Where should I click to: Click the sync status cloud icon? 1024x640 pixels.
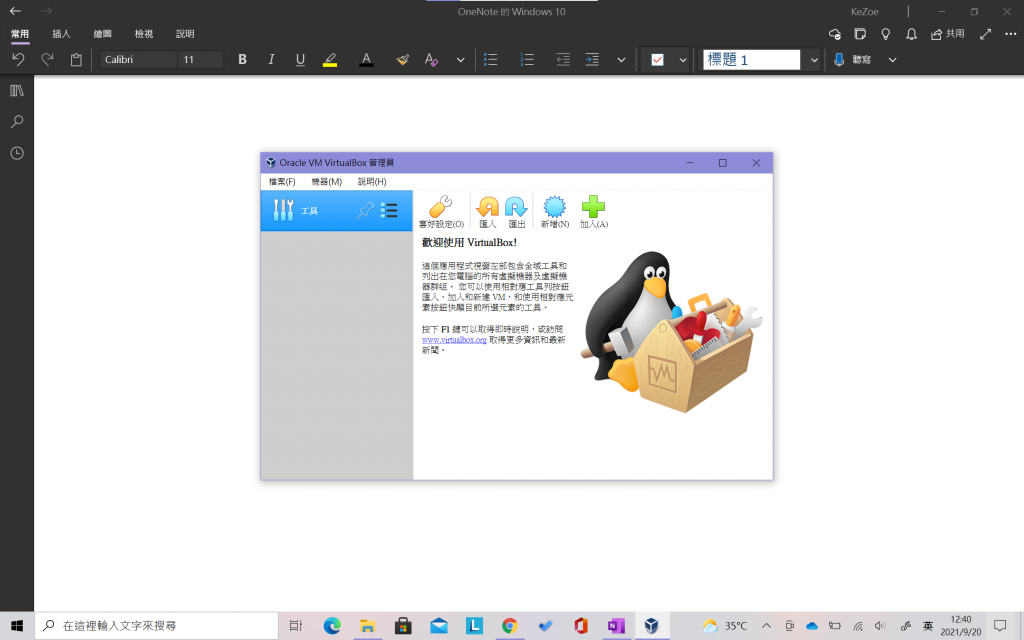[x=835, y=34]
